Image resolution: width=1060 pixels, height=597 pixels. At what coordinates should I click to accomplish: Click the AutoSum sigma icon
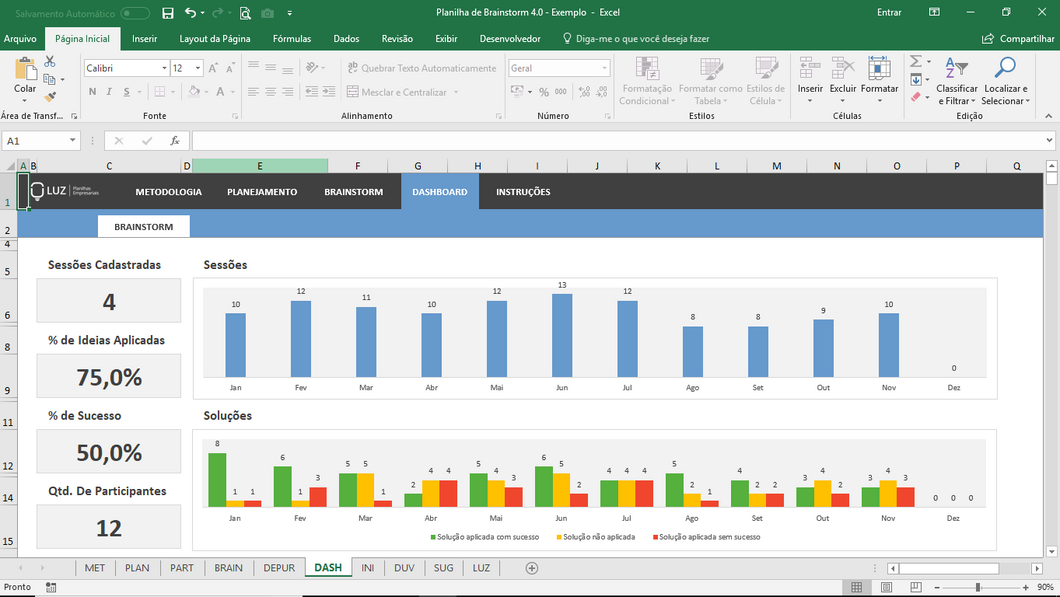tap(915, 62)
